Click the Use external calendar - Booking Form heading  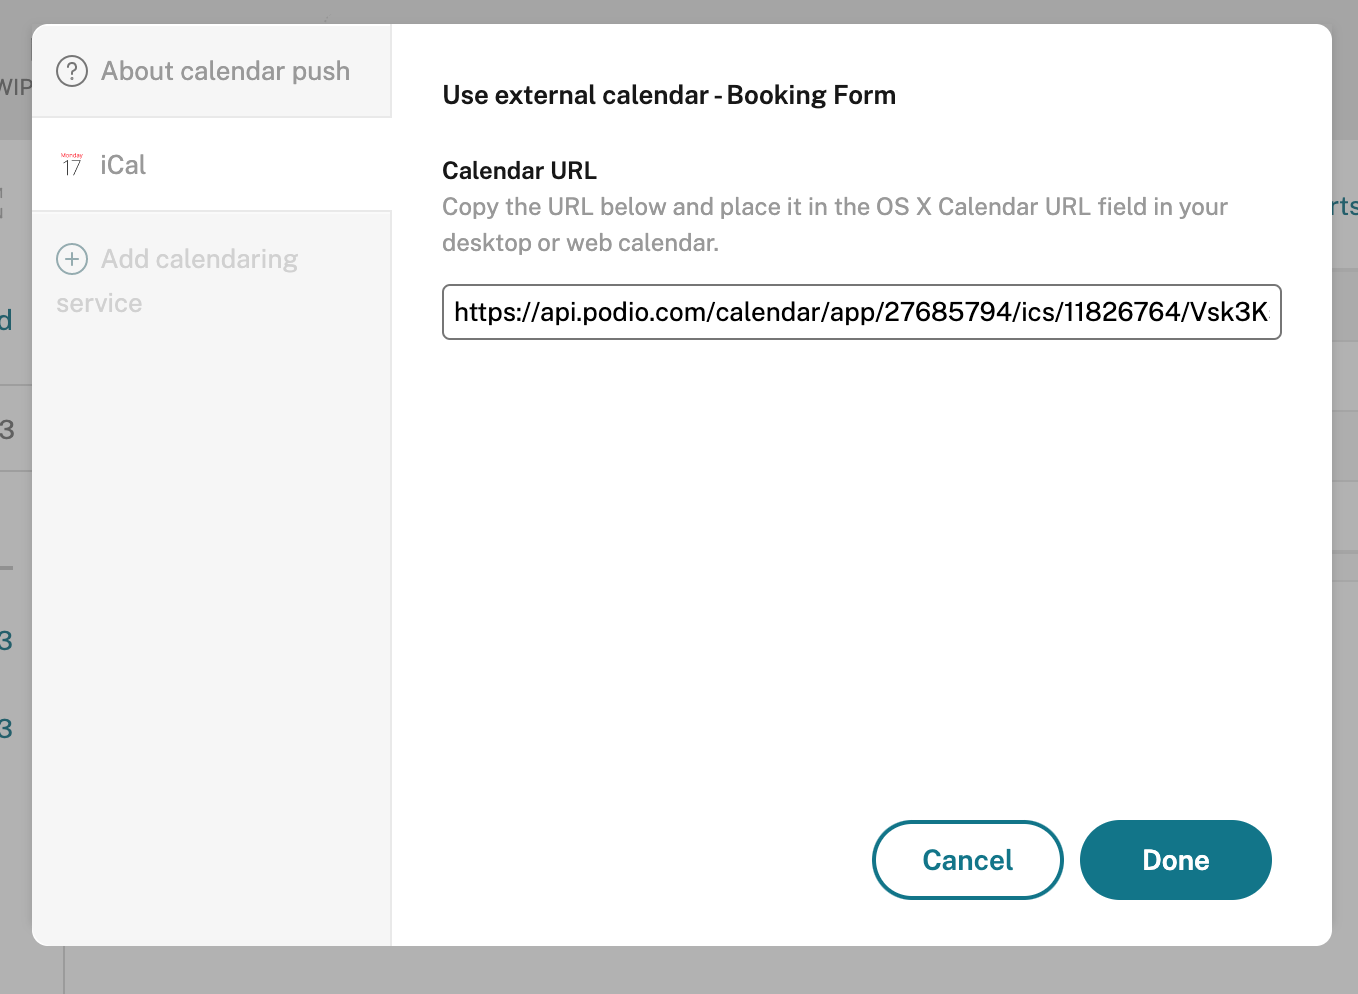tap(669, 95)
